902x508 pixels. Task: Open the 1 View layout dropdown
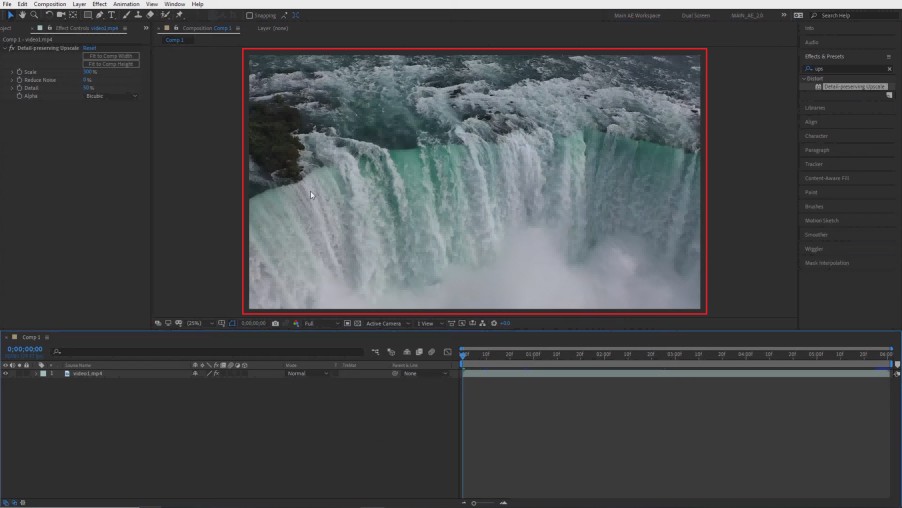pyautogui.click(x=430, y=323)
